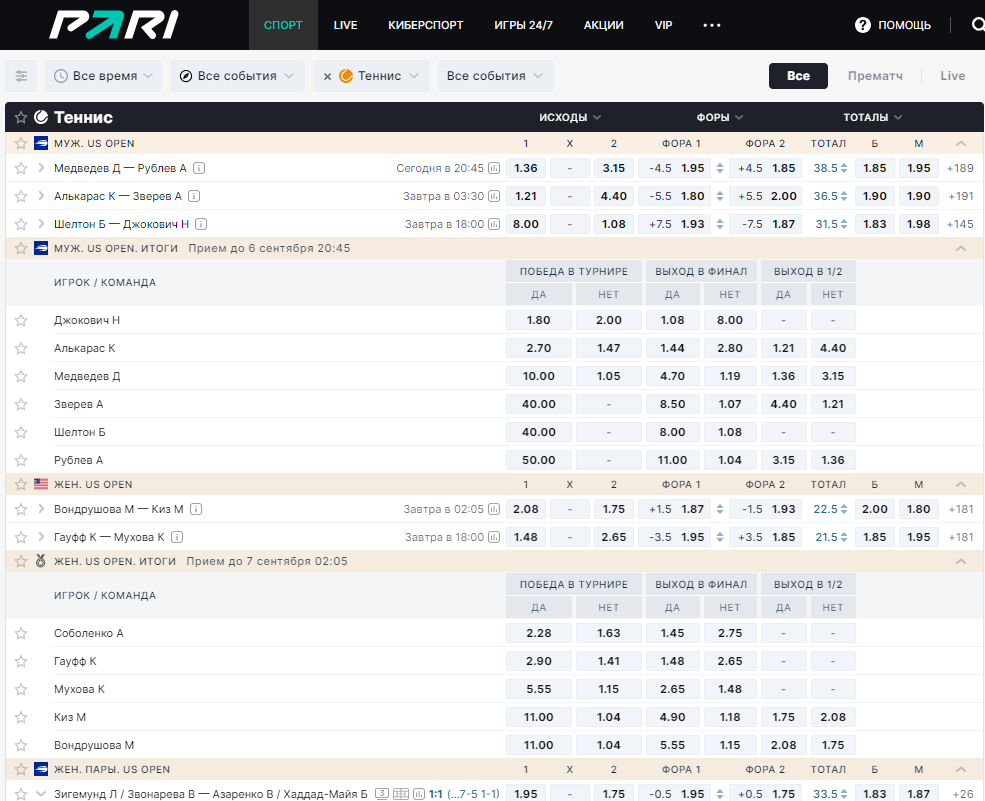Bet on Соболенко tournament win at 2.28
Screen dimensions: 985x801
point(539,633)
